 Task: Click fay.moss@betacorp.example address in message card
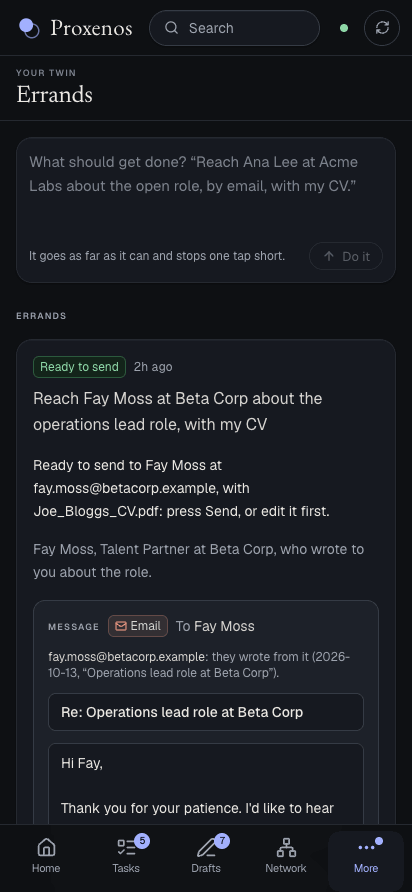[126, 656]
